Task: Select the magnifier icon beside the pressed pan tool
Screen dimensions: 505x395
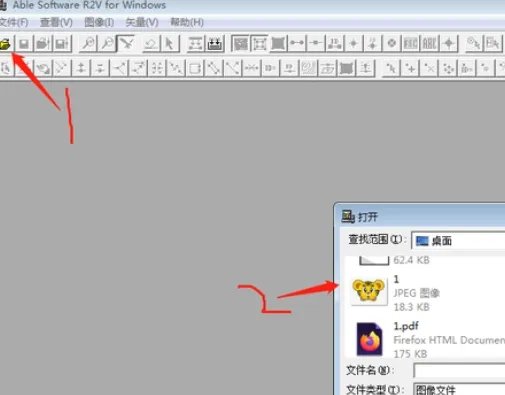Action: pyautogui.click(x=107, y=44)
